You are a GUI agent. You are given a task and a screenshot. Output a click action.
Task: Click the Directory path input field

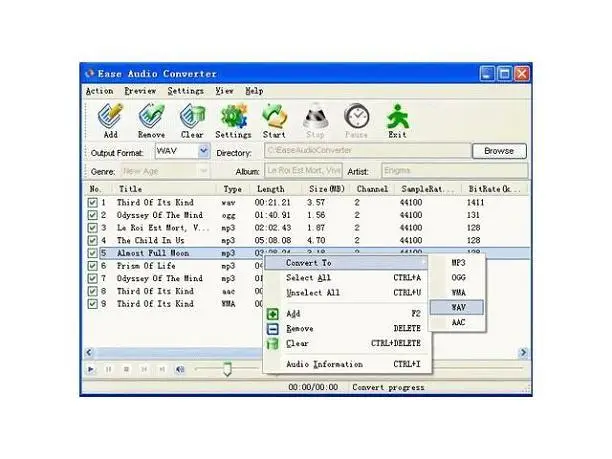pyautogui.click(x=368, y=151)
